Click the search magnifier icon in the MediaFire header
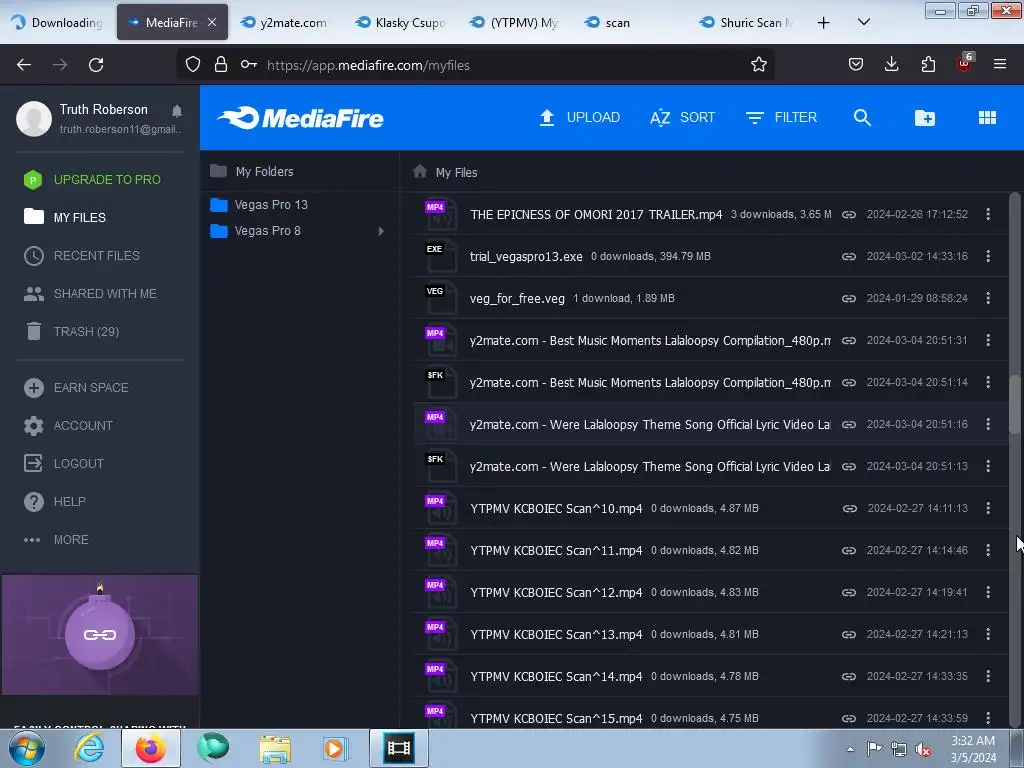The image size is (1024, 768). tap(862, 118)
